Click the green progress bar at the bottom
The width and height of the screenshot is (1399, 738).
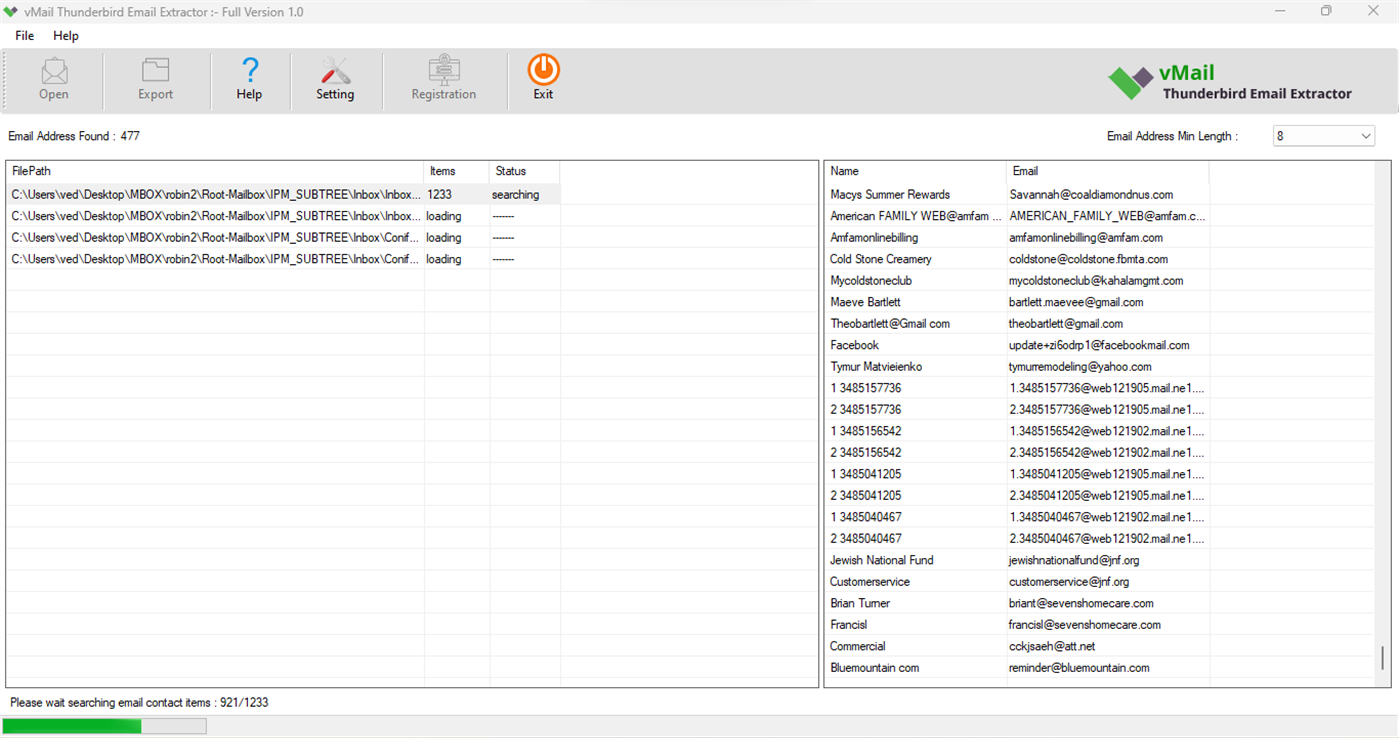[x=70, y=725]
